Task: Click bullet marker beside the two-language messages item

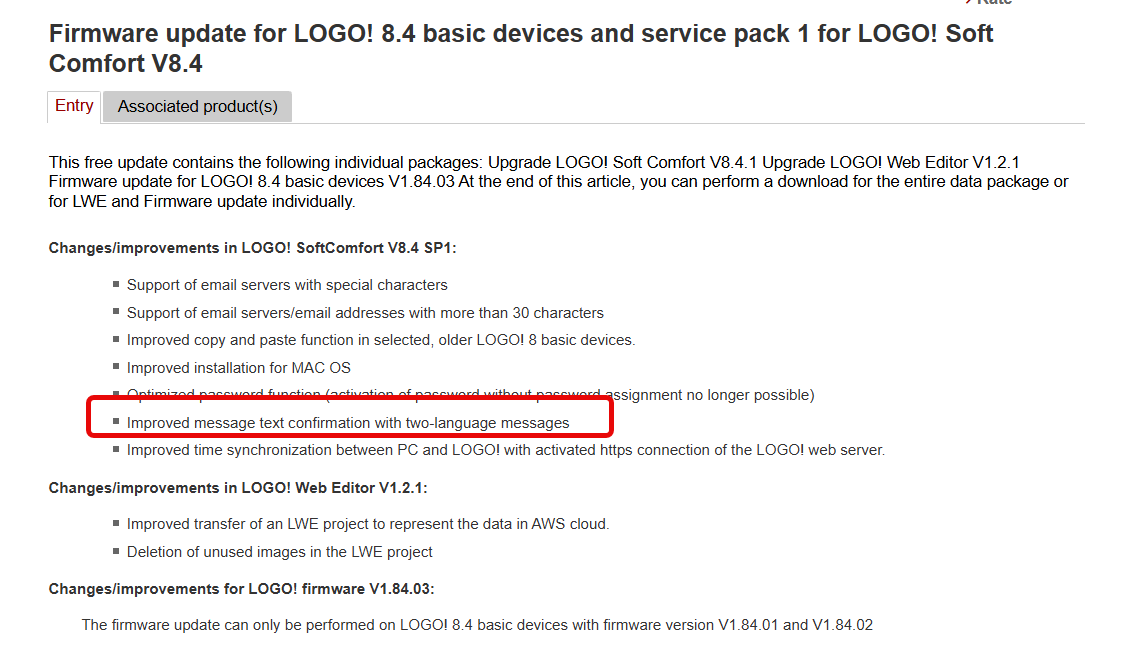Action: point(116,422)
